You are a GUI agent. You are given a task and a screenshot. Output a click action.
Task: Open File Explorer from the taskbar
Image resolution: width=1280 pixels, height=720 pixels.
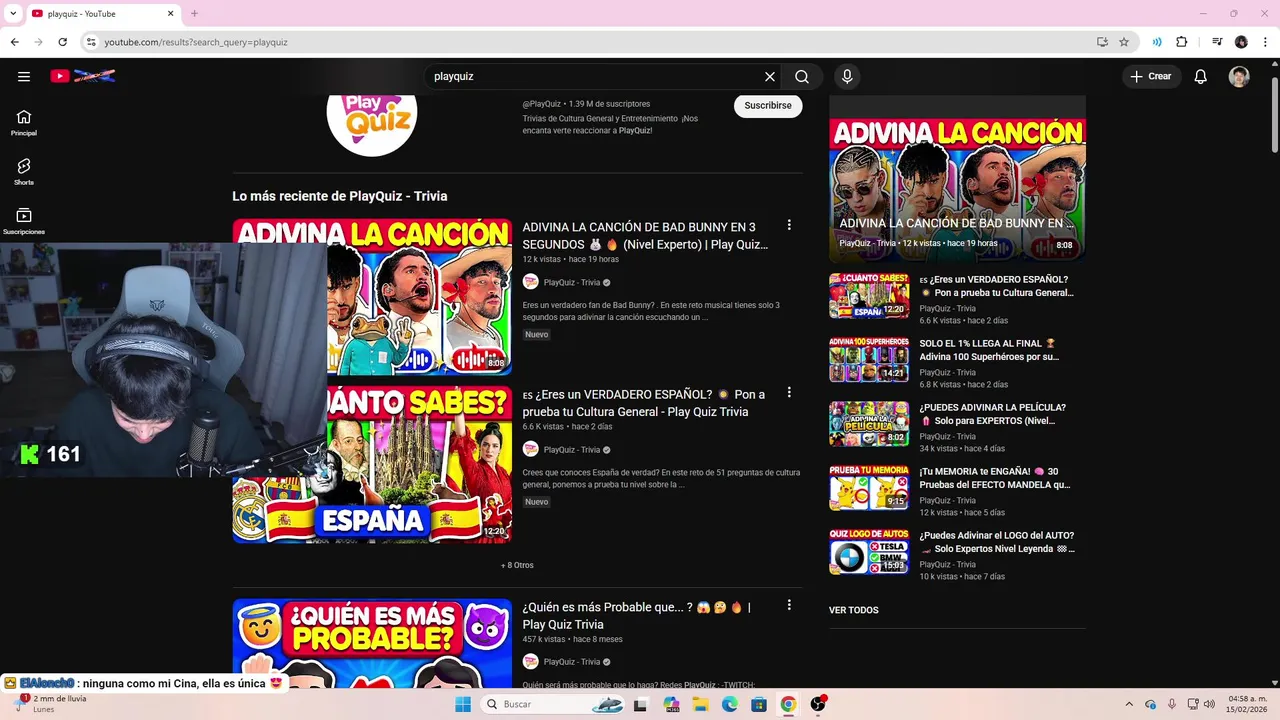[700, 704]
